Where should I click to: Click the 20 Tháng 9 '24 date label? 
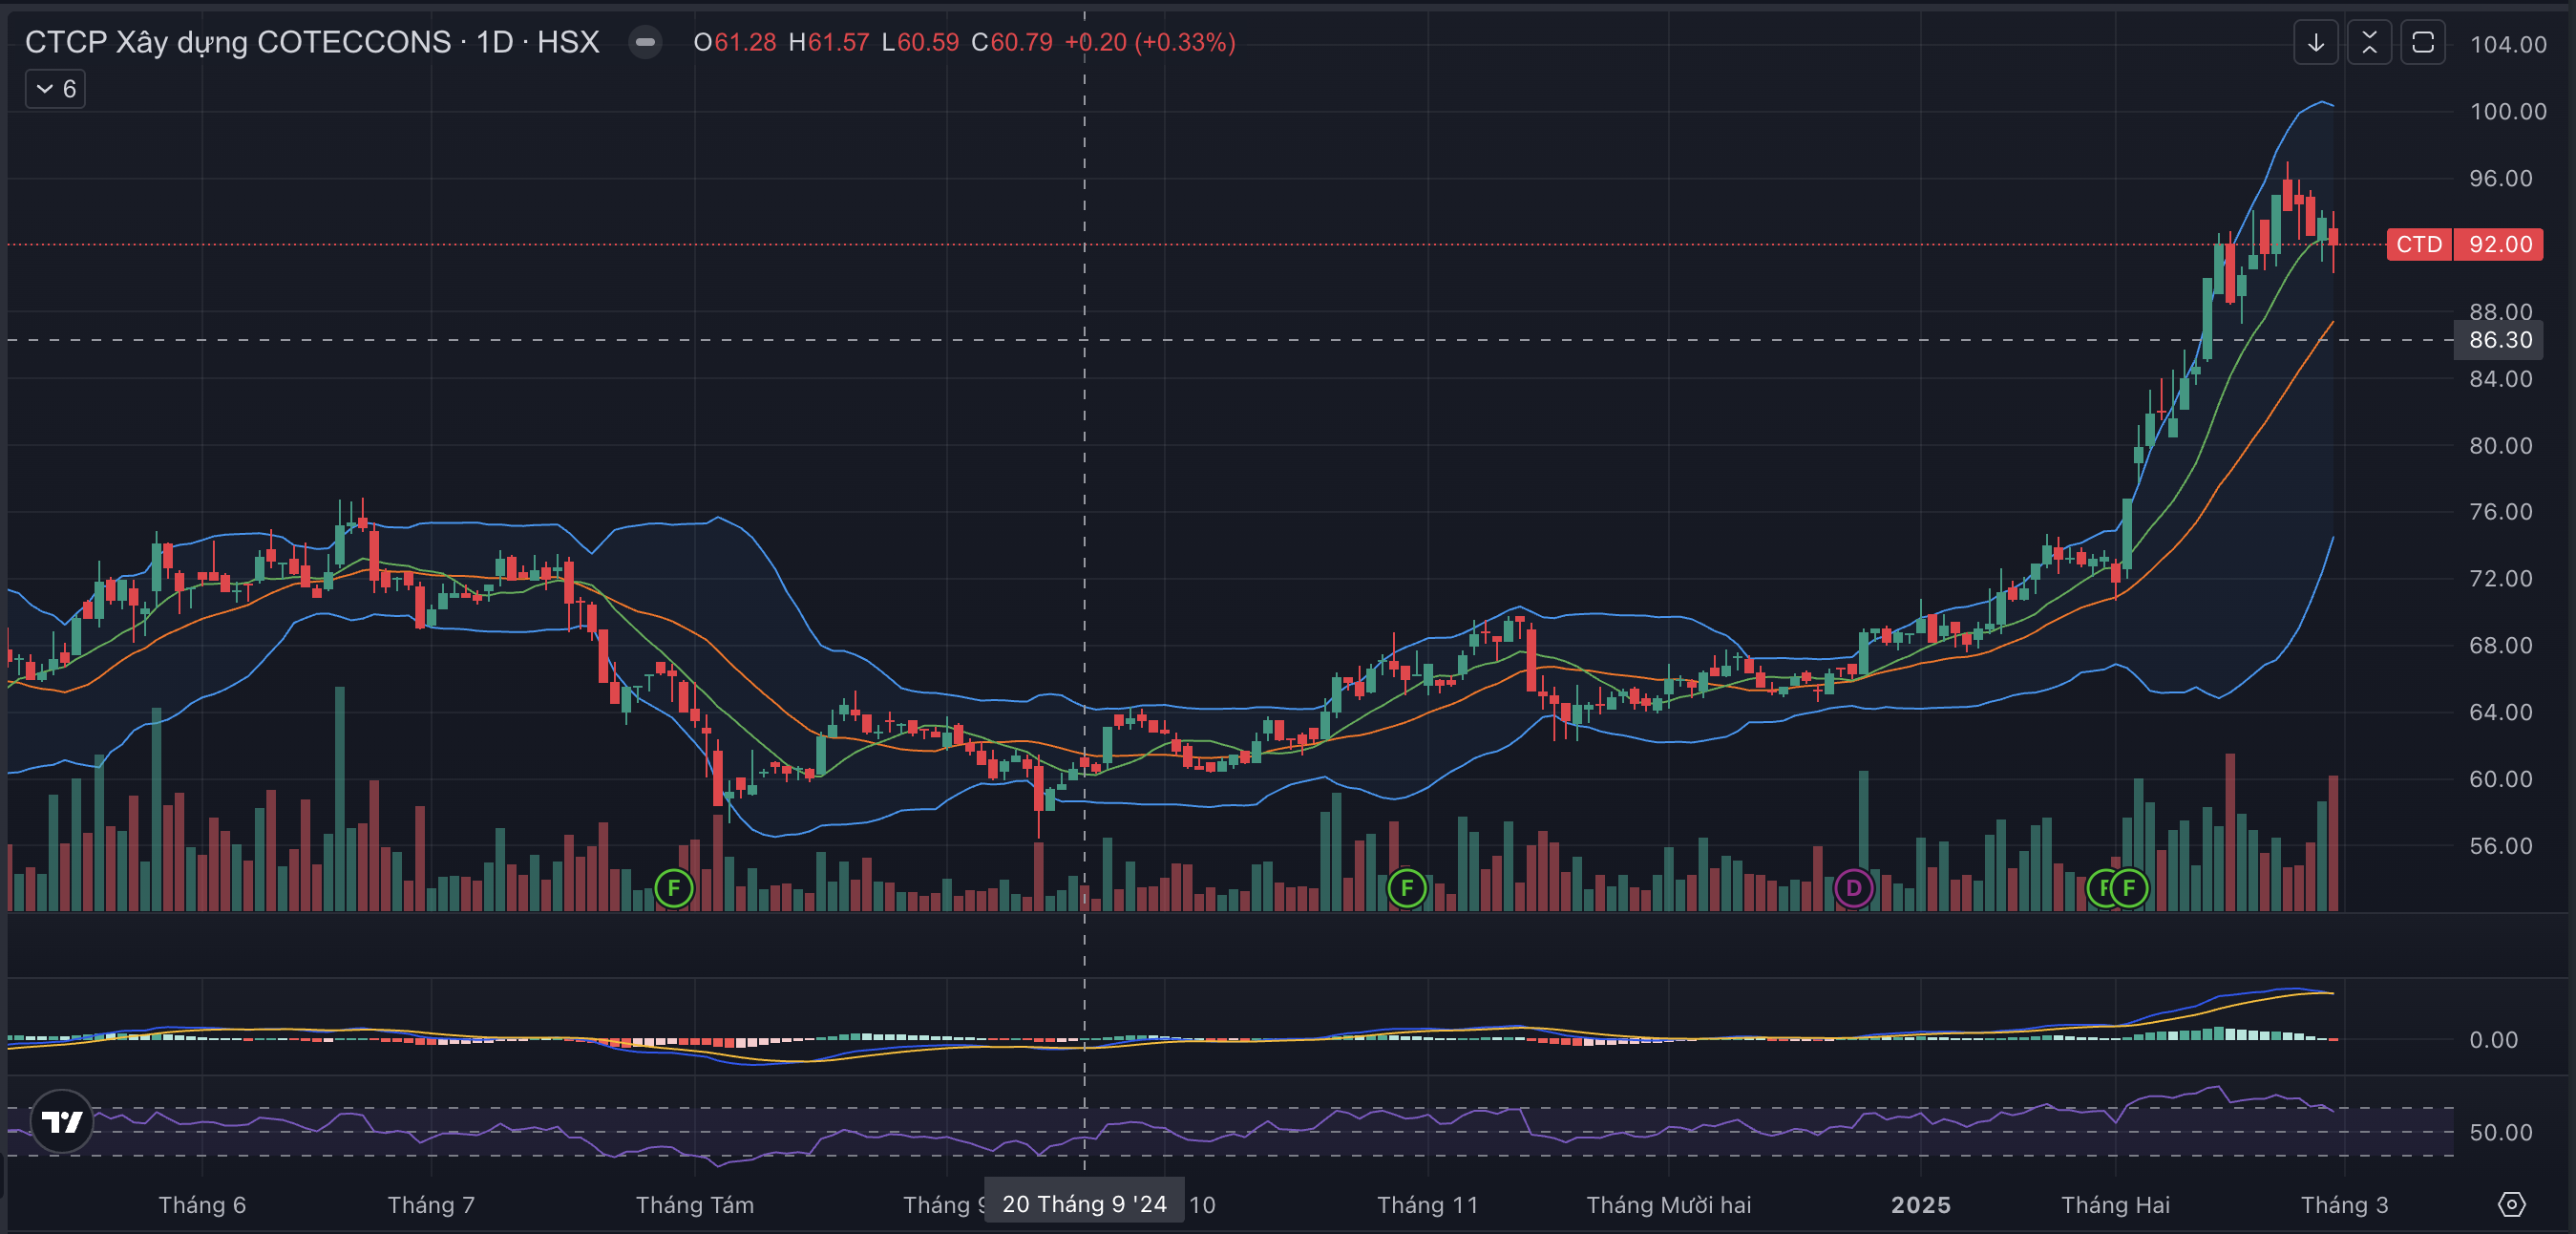click(x=1084, y=1204)
